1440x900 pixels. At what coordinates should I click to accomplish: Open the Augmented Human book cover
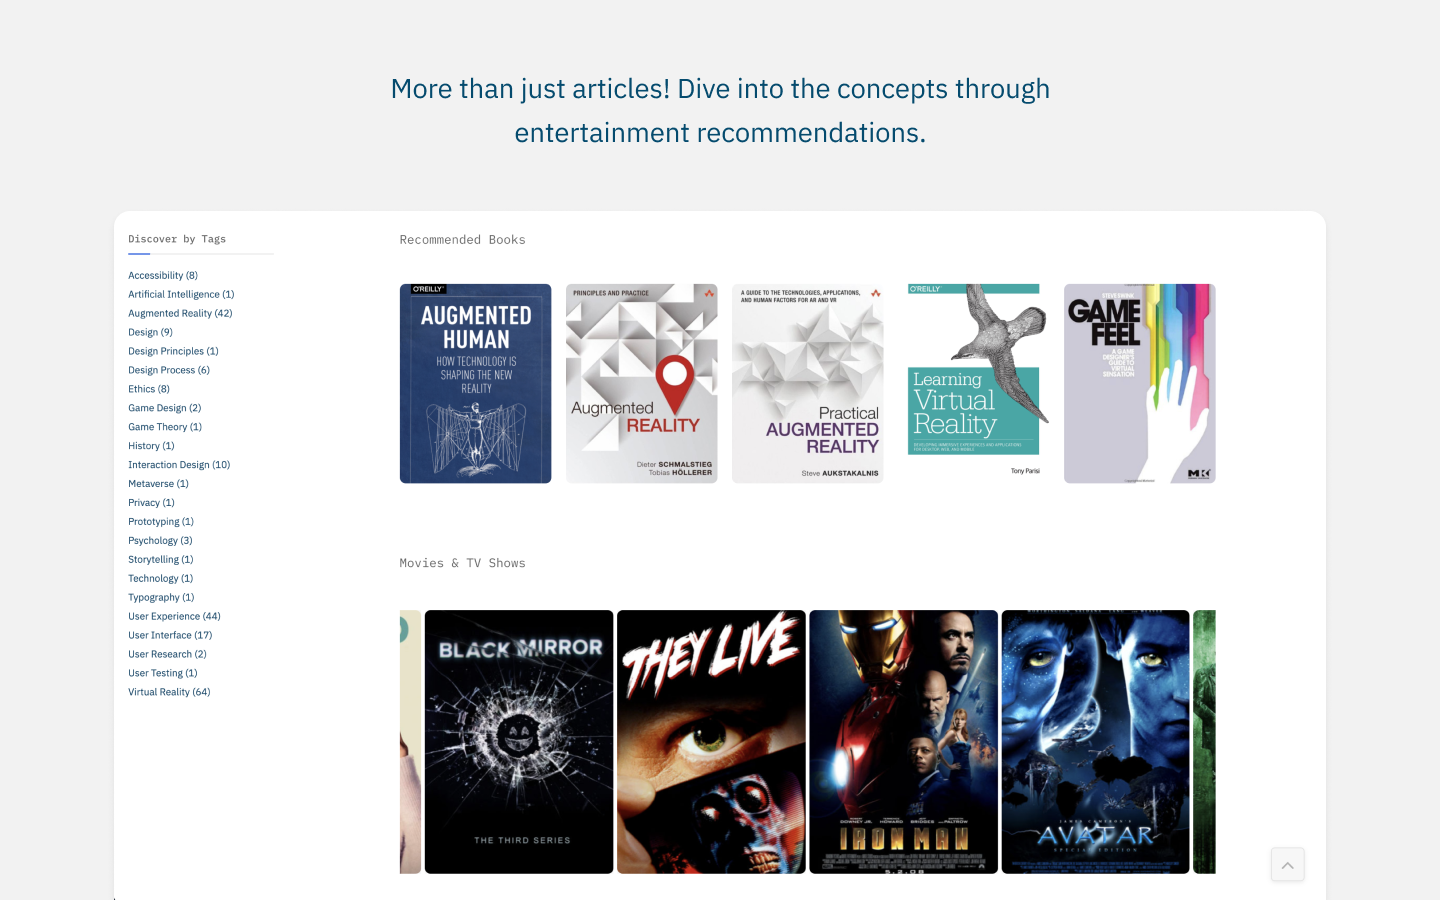click(476, 384)
